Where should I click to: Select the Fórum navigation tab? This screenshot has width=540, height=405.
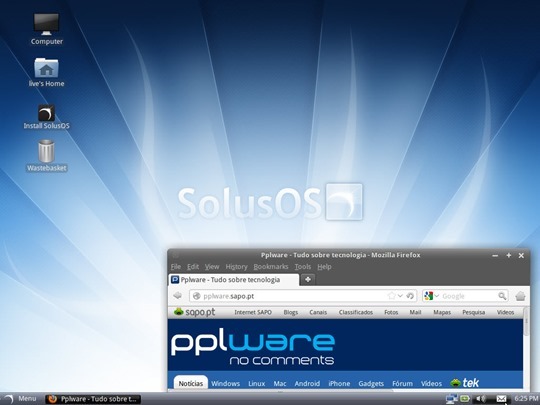click(x=402, y=383)
